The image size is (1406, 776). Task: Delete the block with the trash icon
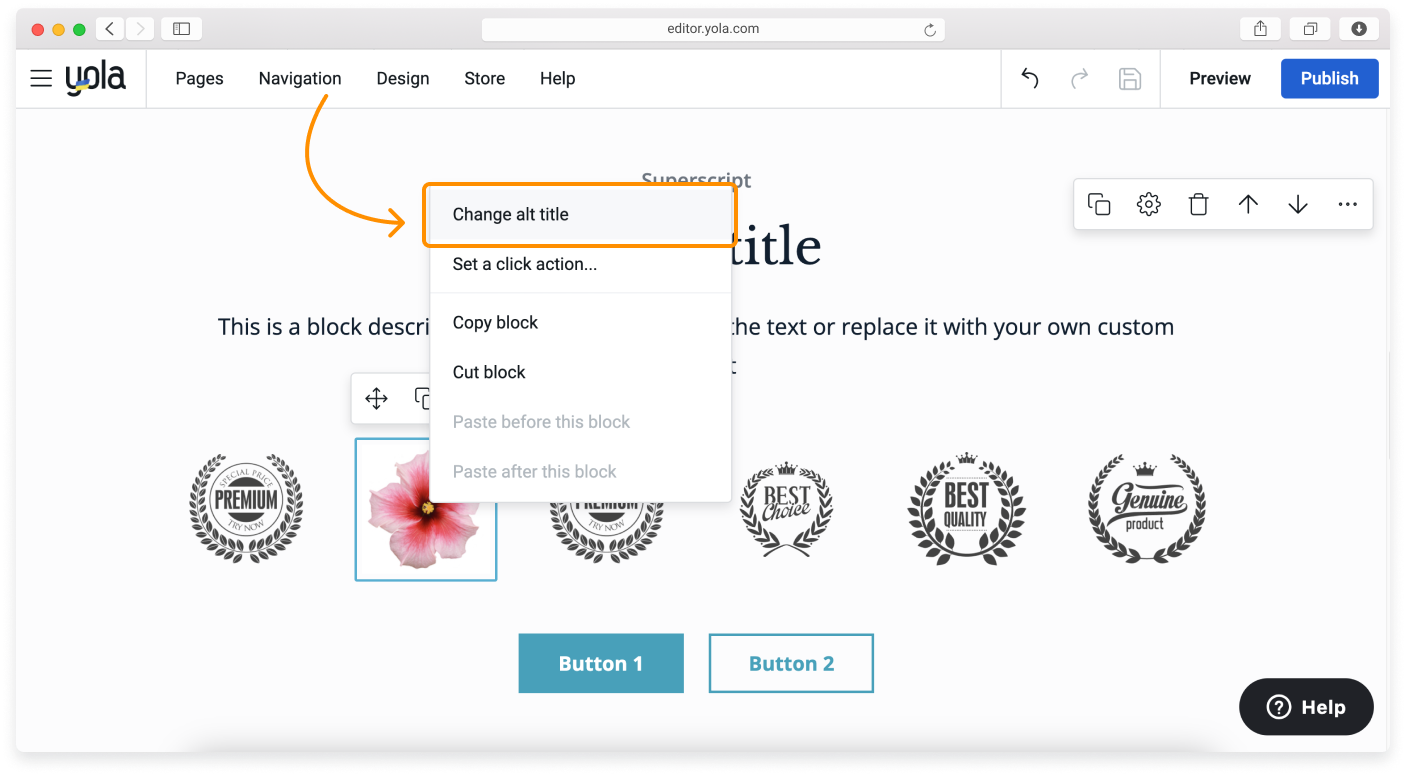[x=1198, y=204]
